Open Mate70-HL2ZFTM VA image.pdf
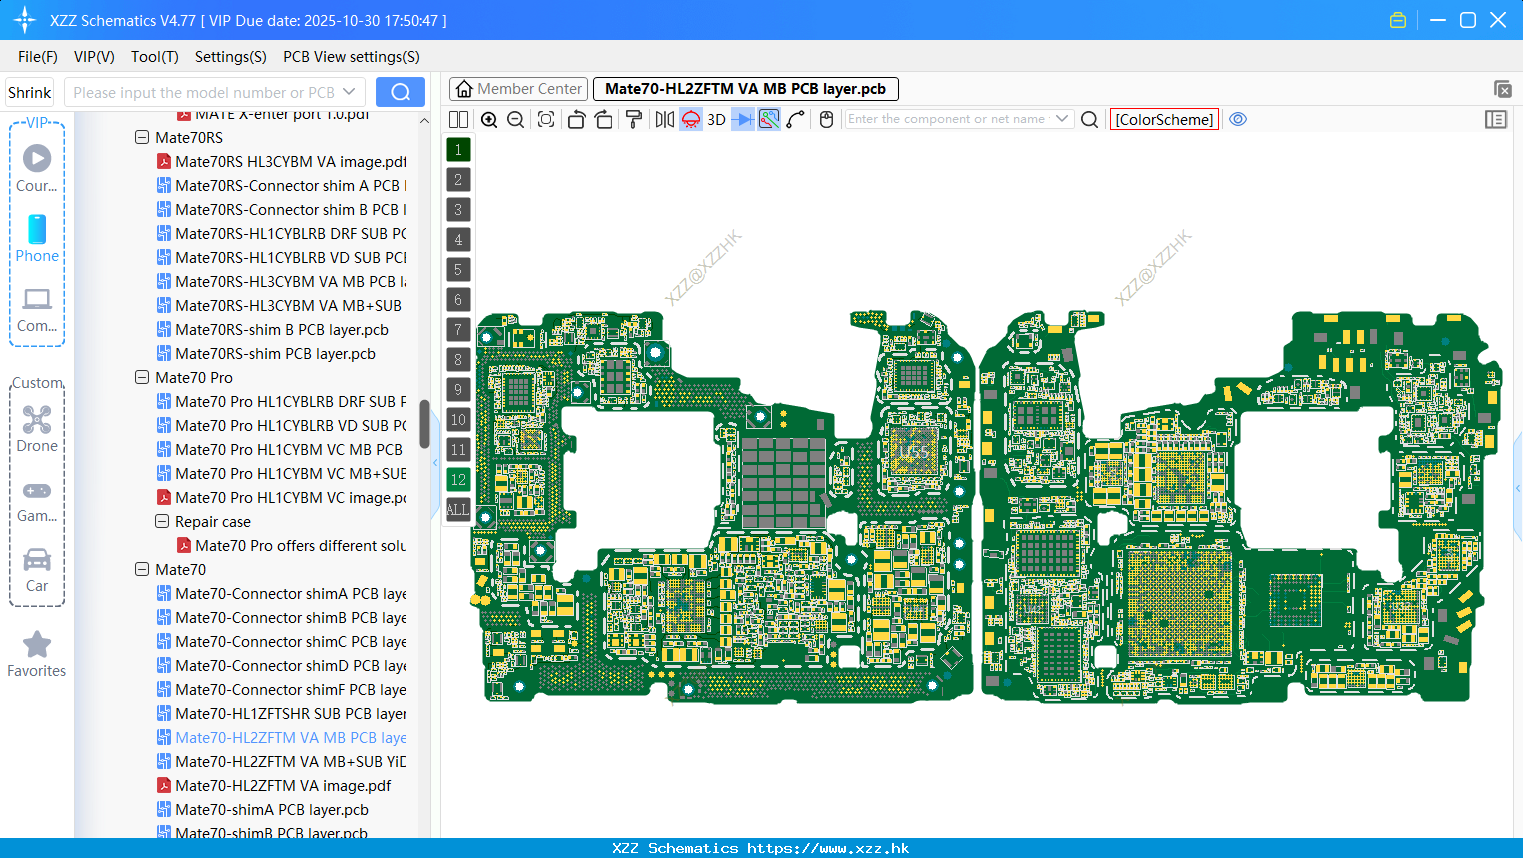 point(274,785)
